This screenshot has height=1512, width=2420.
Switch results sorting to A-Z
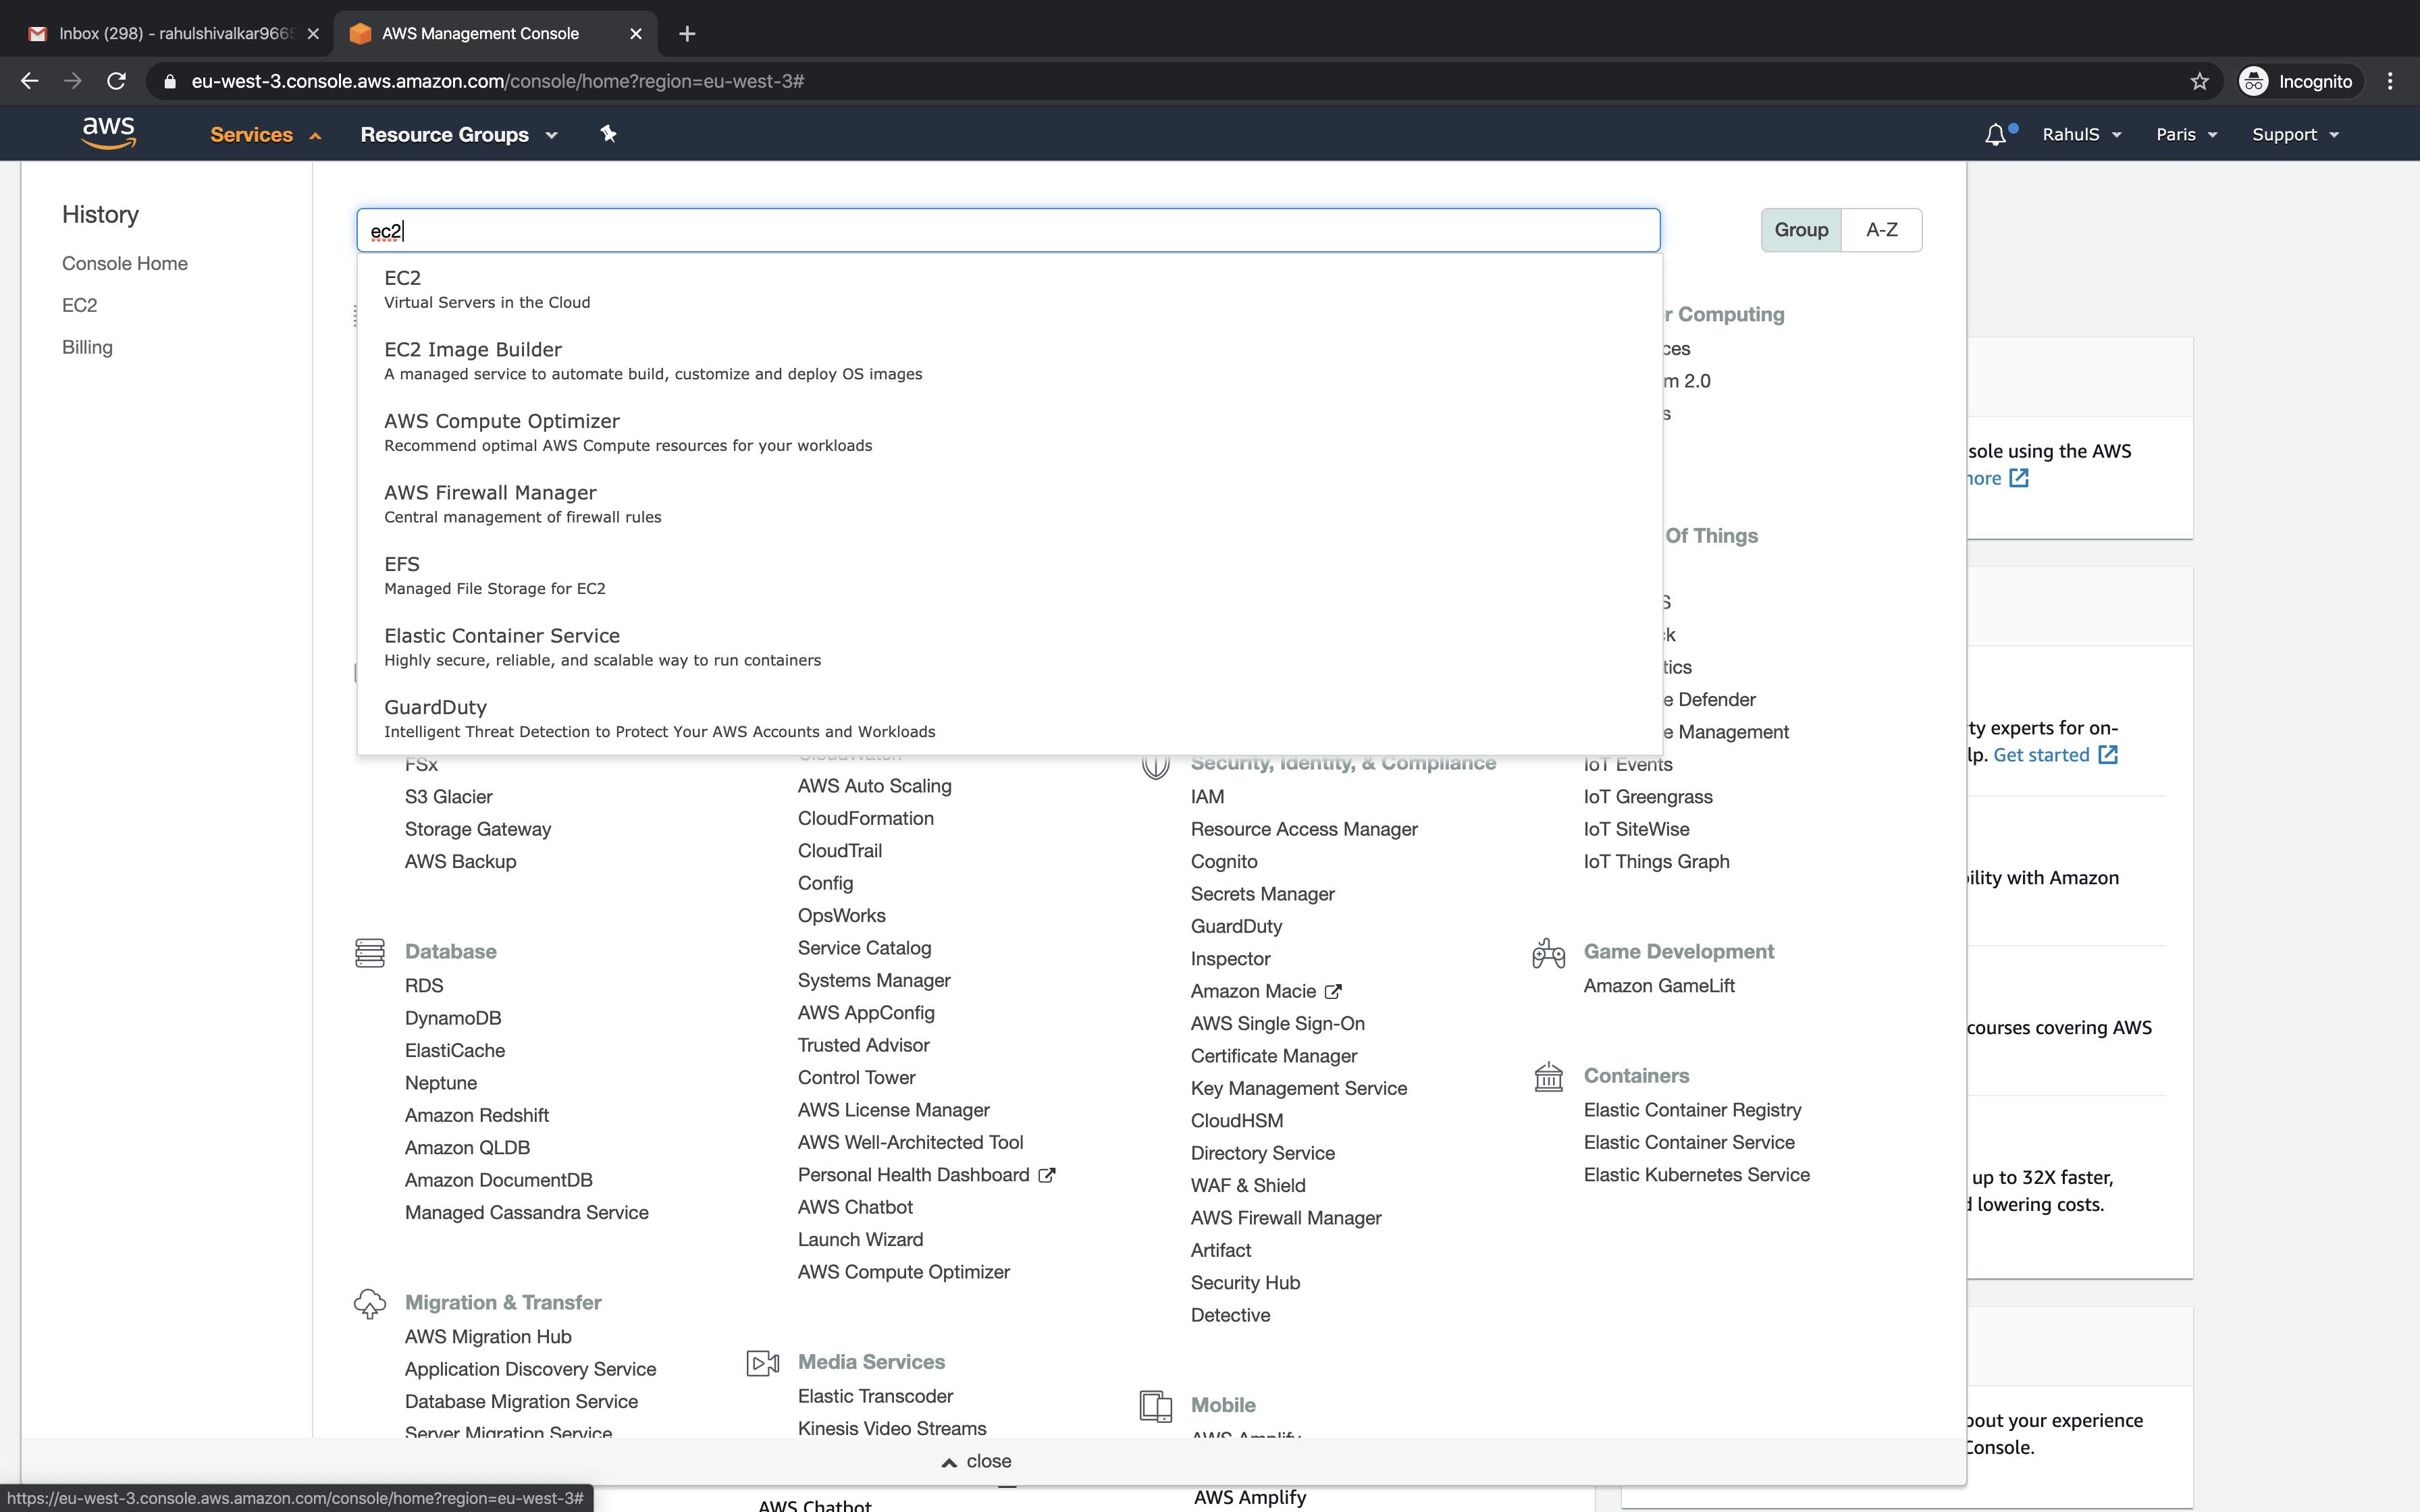click(x=1882, y=229)
